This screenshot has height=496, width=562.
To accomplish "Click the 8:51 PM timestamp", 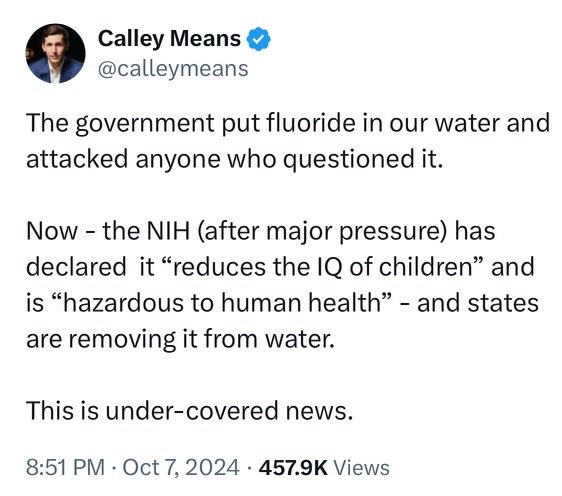I will click(66, 468).
